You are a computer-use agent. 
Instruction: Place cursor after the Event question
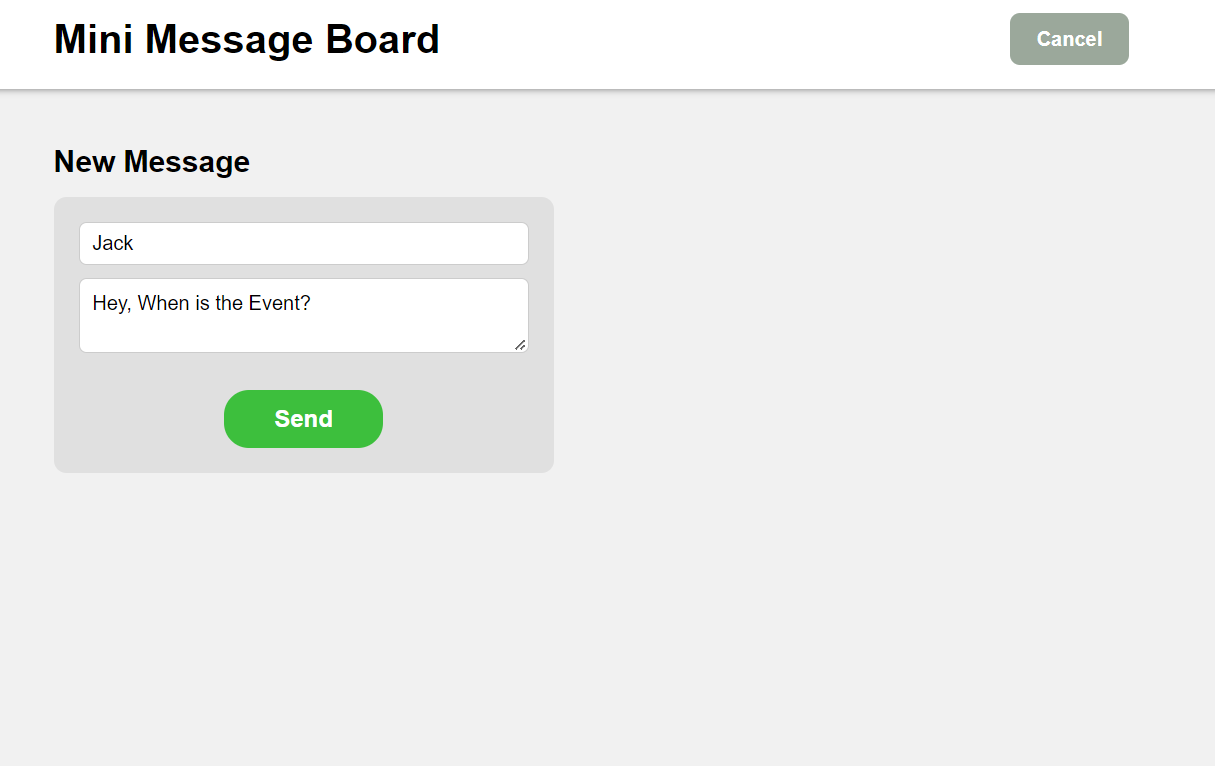pos(312,303)
